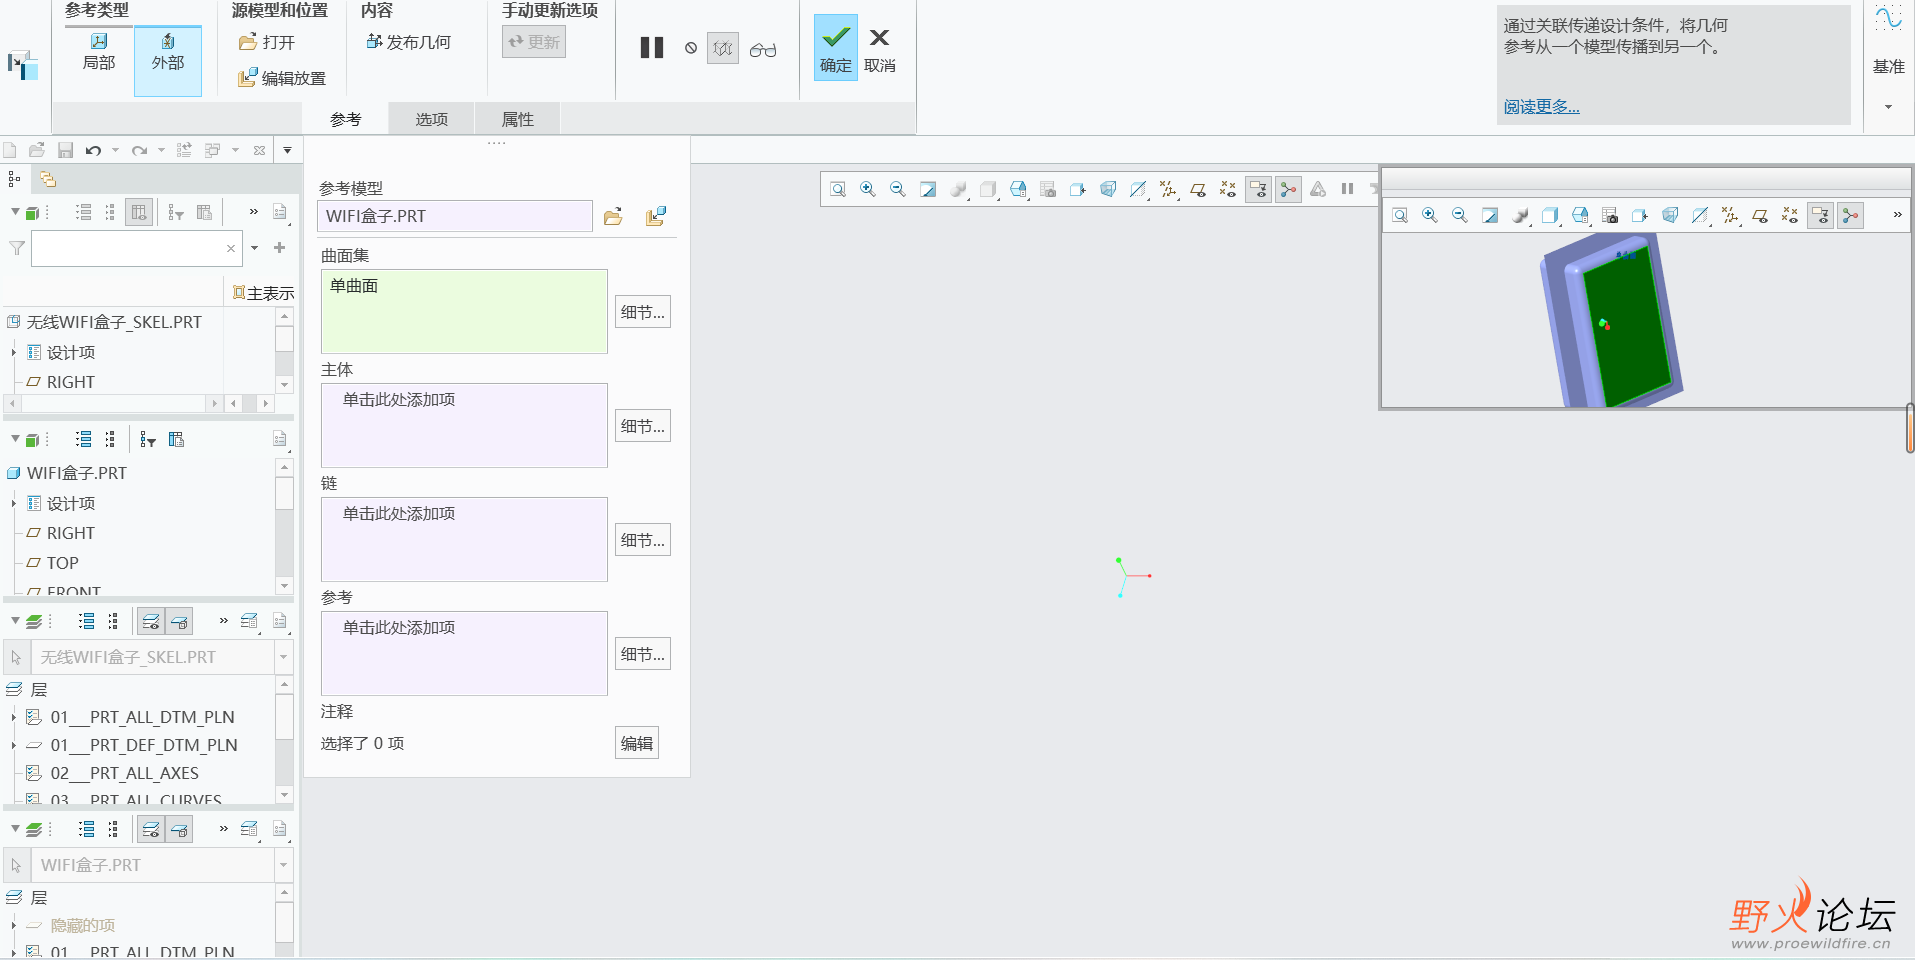Image resolution: width=1915 pixels, height=960 pixels.
Task: Open the quick access toolbar customize dropdown
Action: [288, 150]
